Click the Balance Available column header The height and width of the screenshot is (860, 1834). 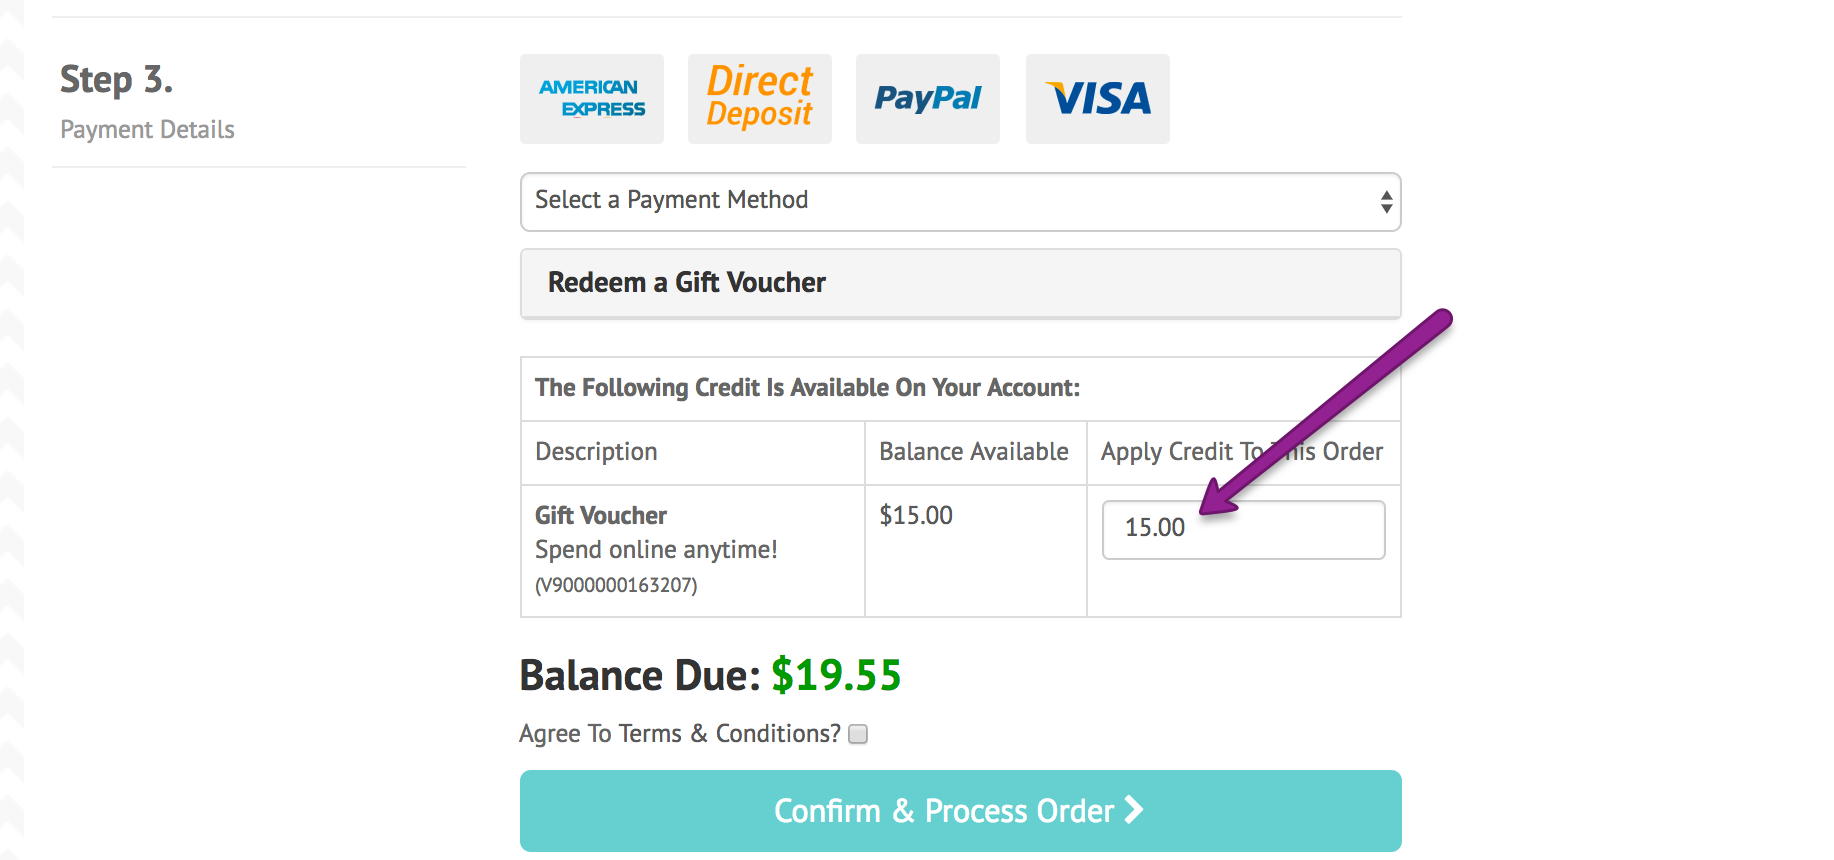coord(974,452)
